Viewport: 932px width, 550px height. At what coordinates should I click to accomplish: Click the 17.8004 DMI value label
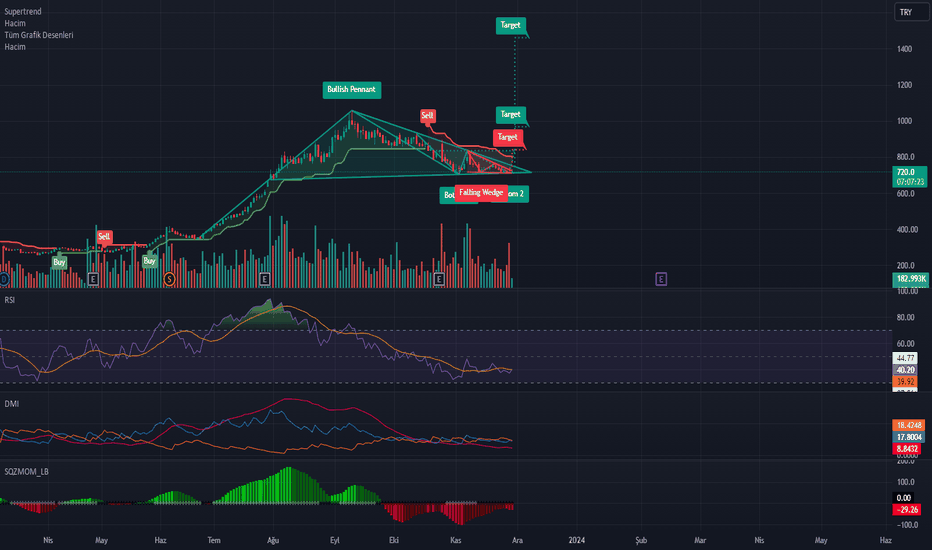(x=909, y=437)
